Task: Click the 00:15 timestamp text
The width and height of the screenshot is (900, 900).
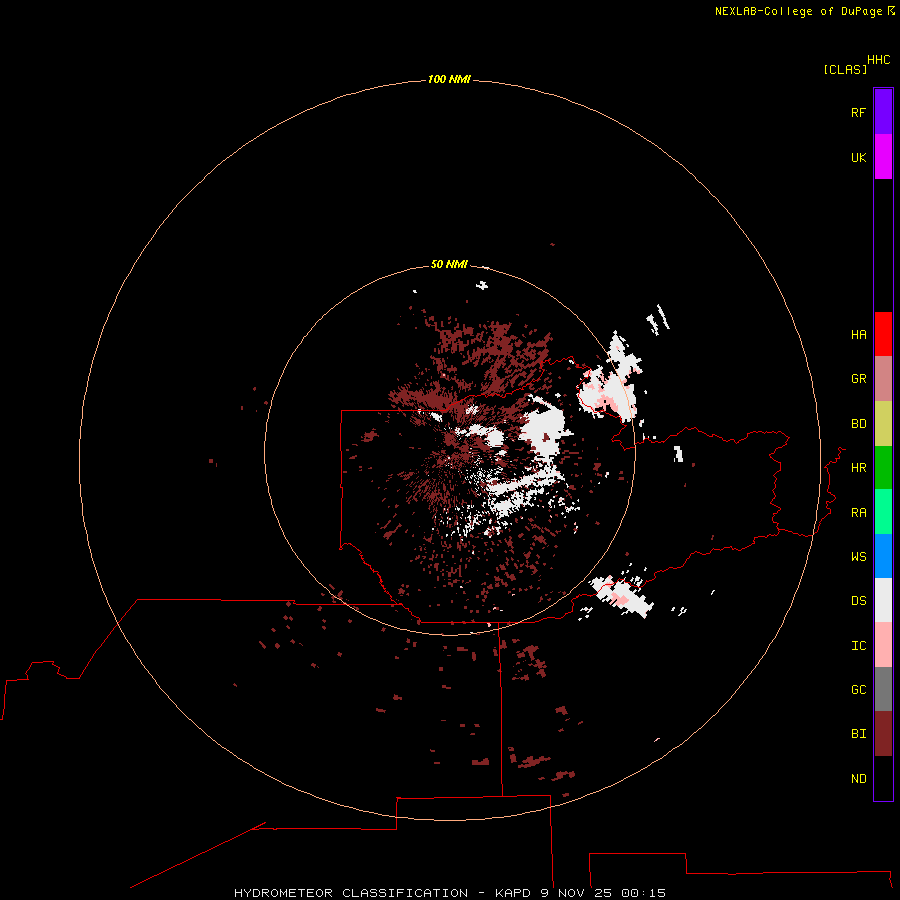Action: pyautogui.click(x=643, y=893)
